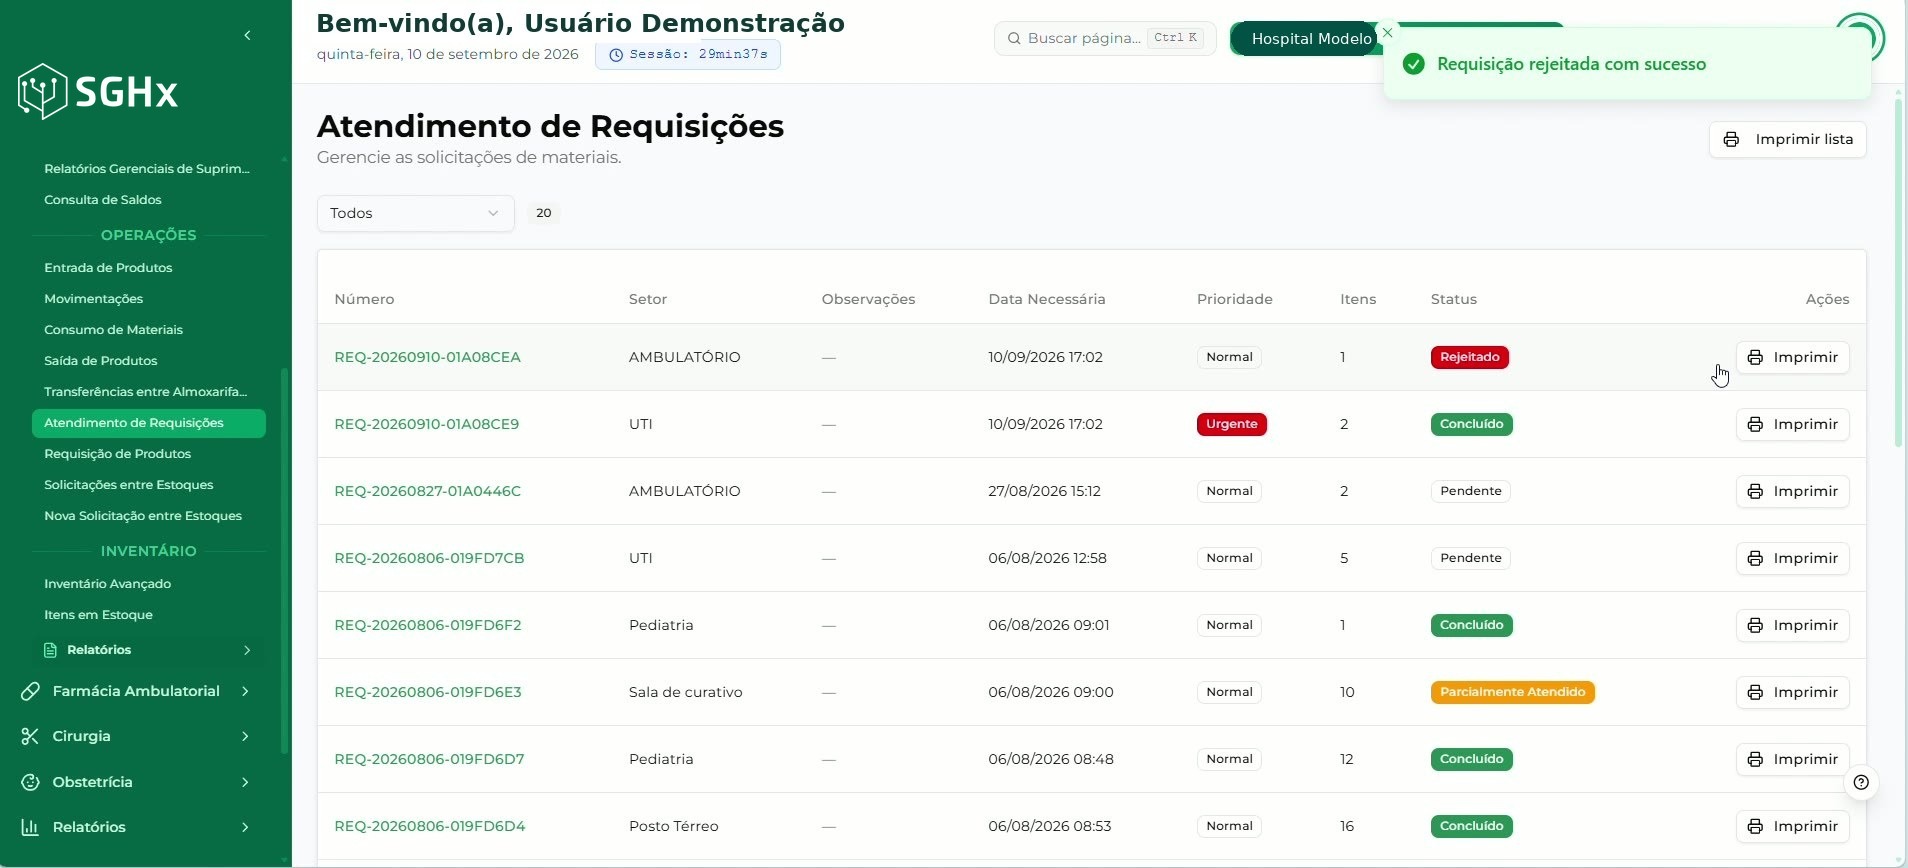Print requisition REQ-20260806-019FD6F2

tap(1792, 625)
